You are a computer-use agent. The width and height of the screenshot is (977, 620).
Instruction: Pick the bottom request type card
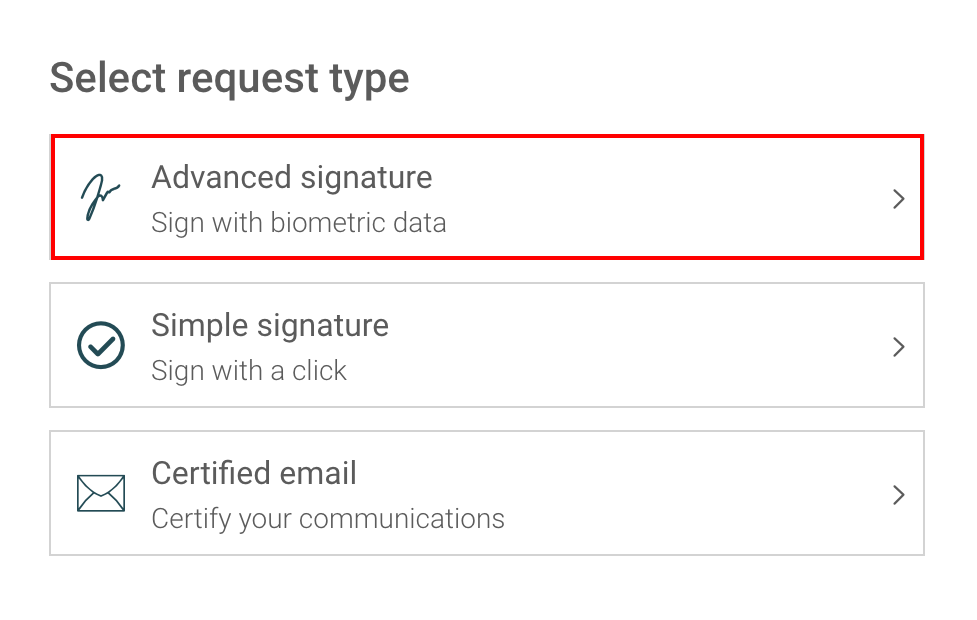click(487, 493)
